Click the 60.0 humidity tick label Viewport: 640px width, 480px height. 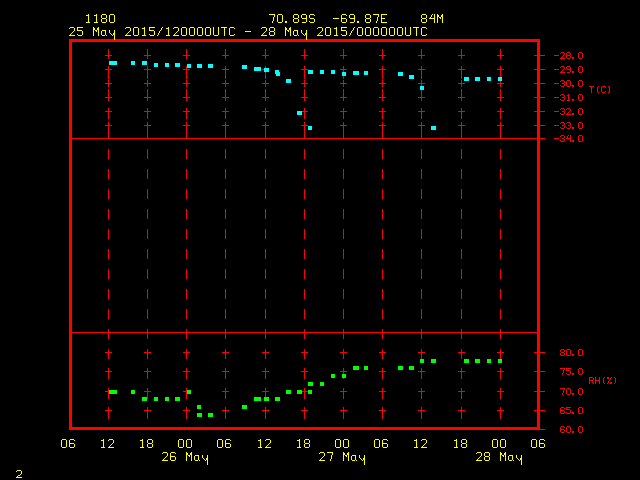coord(572,430)
